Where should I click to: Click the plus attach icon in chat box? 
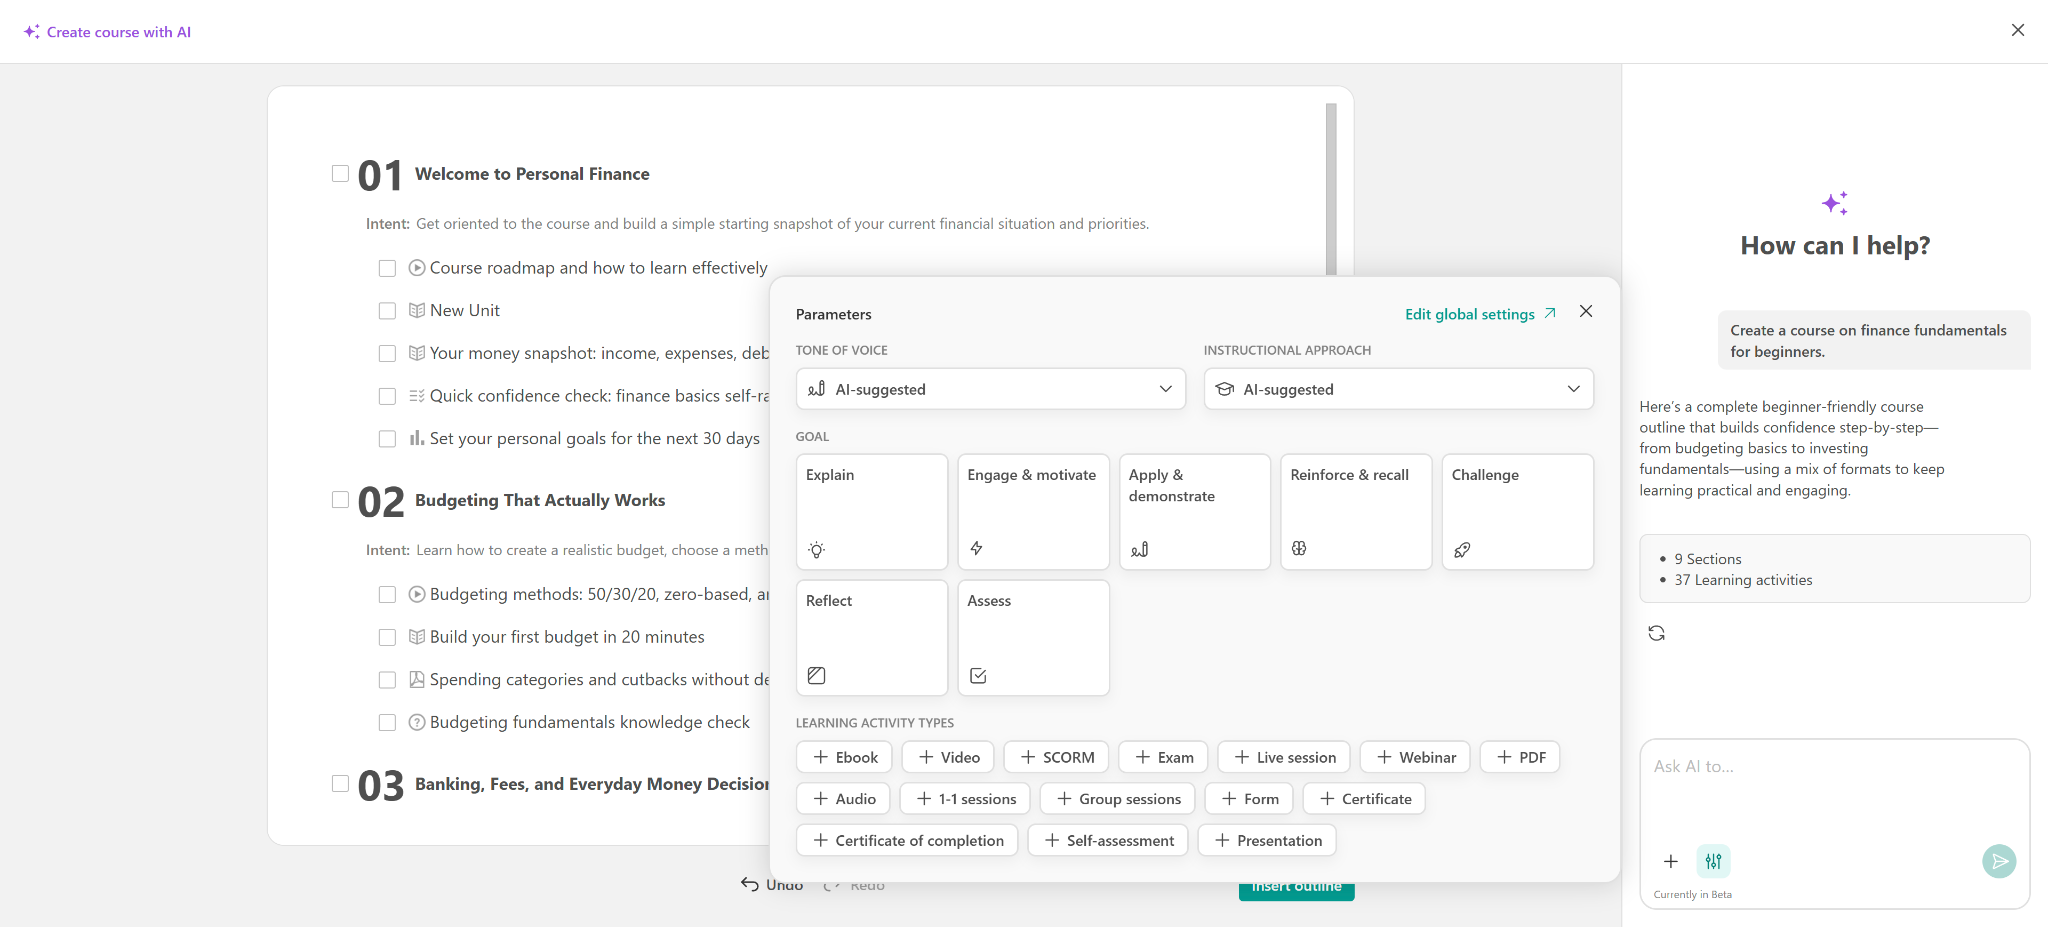pyautogui.click(x=1671, y=861)
